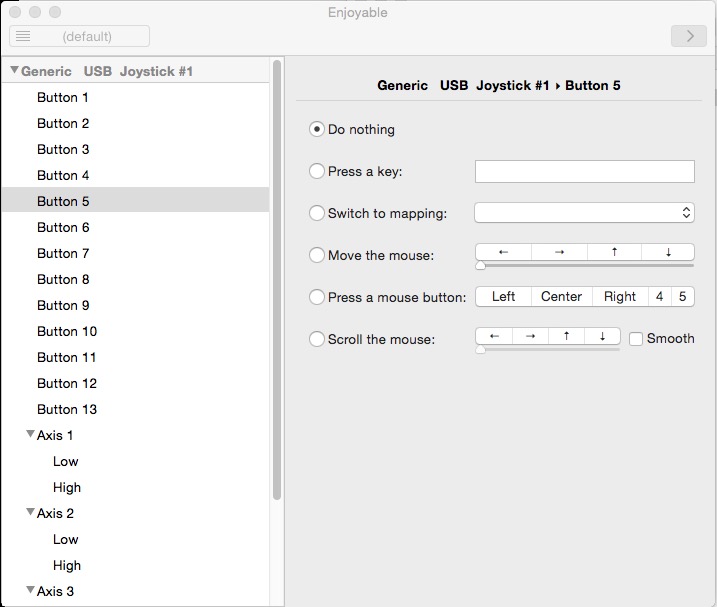Collapse the Axis 3 disclosure triangle
This screenshot has height=607, width=717.
pos(31,590)
